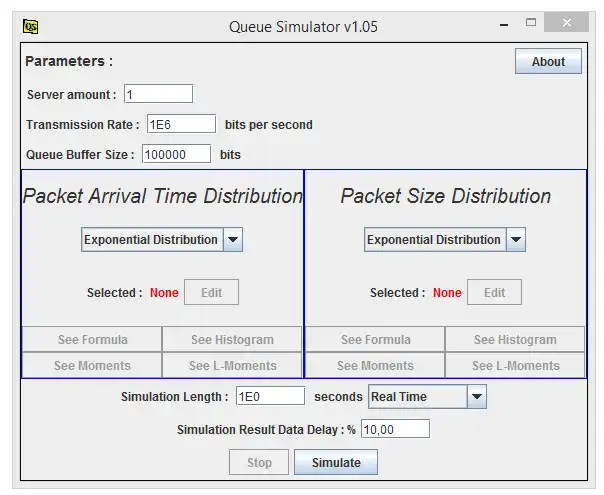
Task: Edit the Simulation Length field
Action: [270, 396]
